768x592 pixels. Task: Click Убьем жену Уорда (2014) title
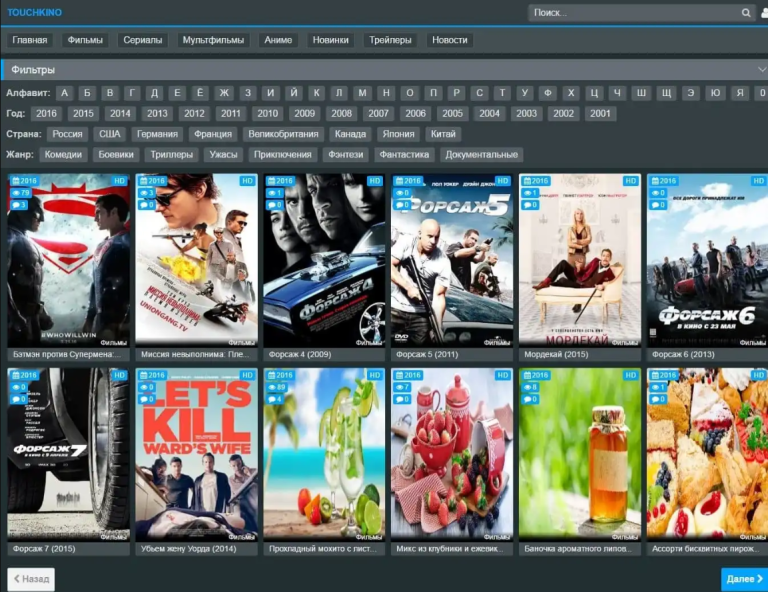189,548
